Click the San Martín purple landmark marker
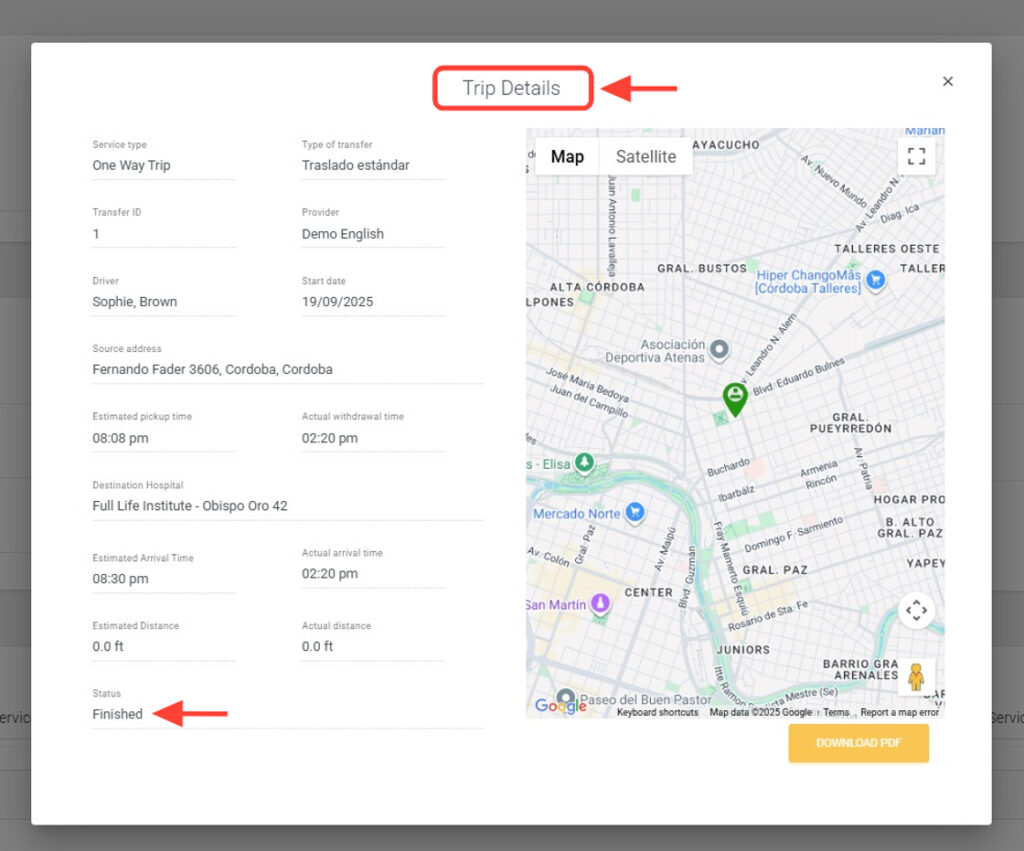 [600, 604]
